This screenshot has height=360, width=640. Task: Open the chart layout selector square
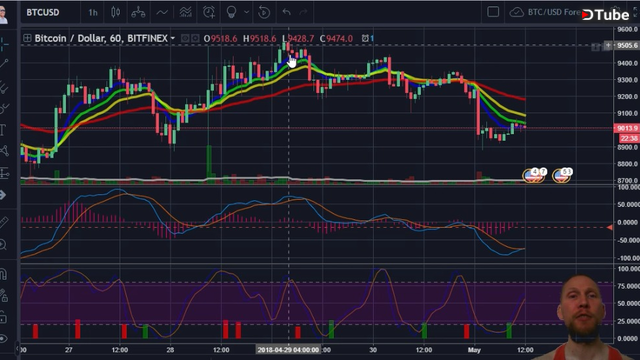click(493, 12)
